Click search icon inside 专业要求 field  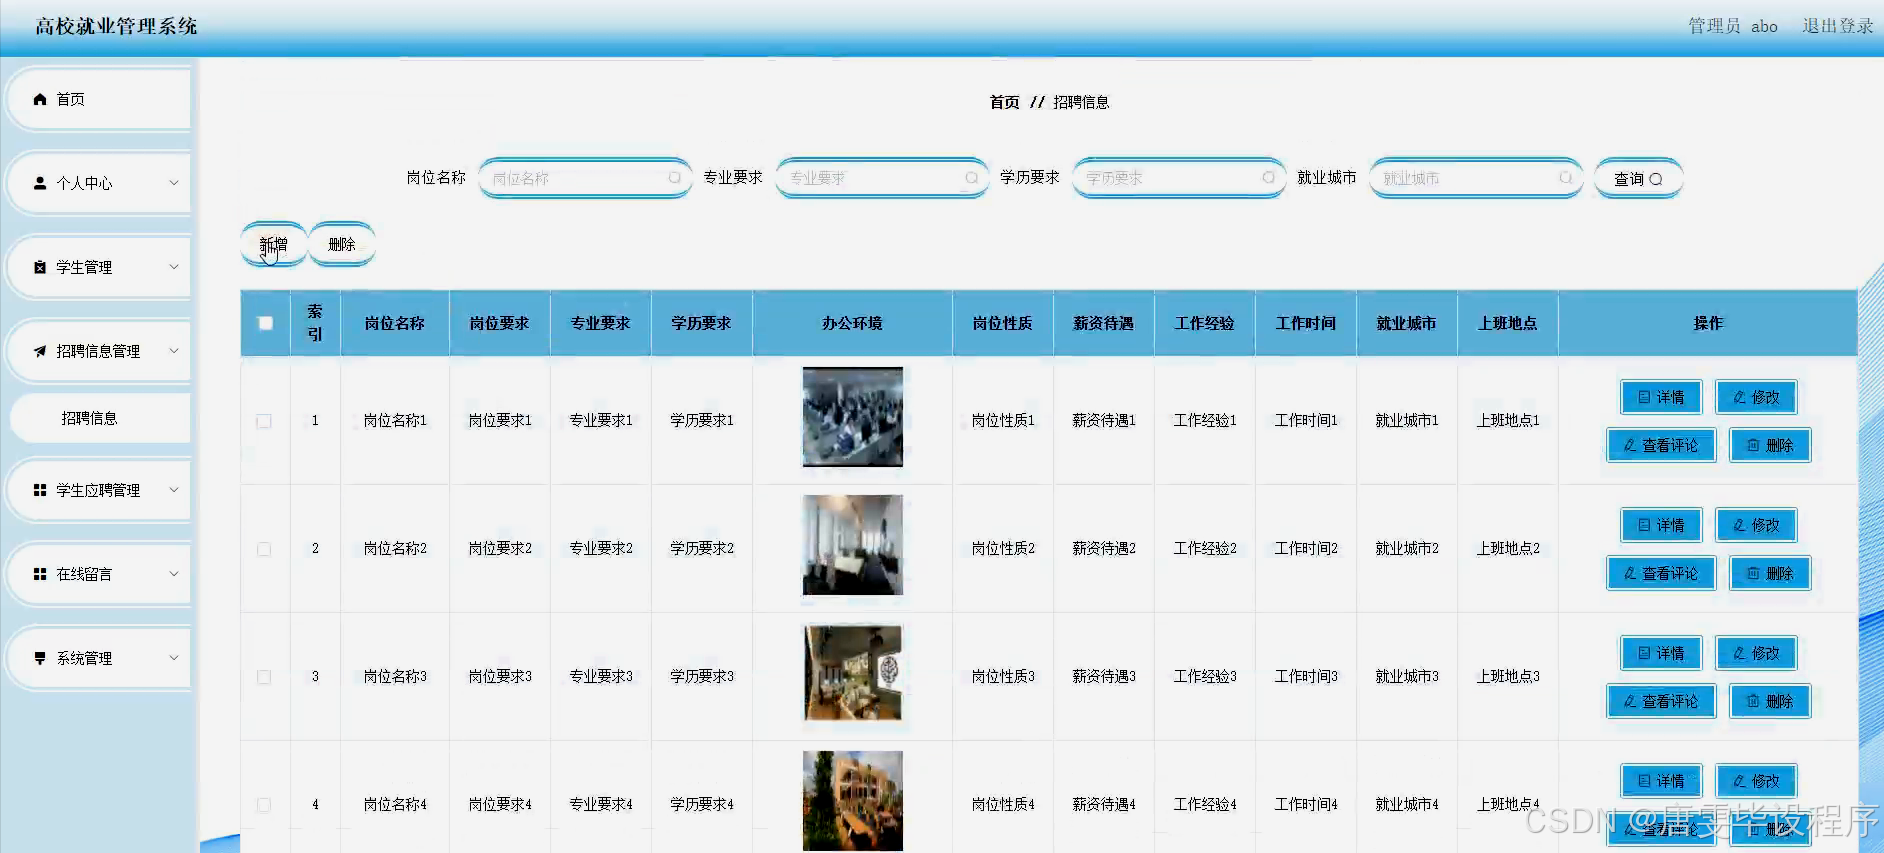971,178
